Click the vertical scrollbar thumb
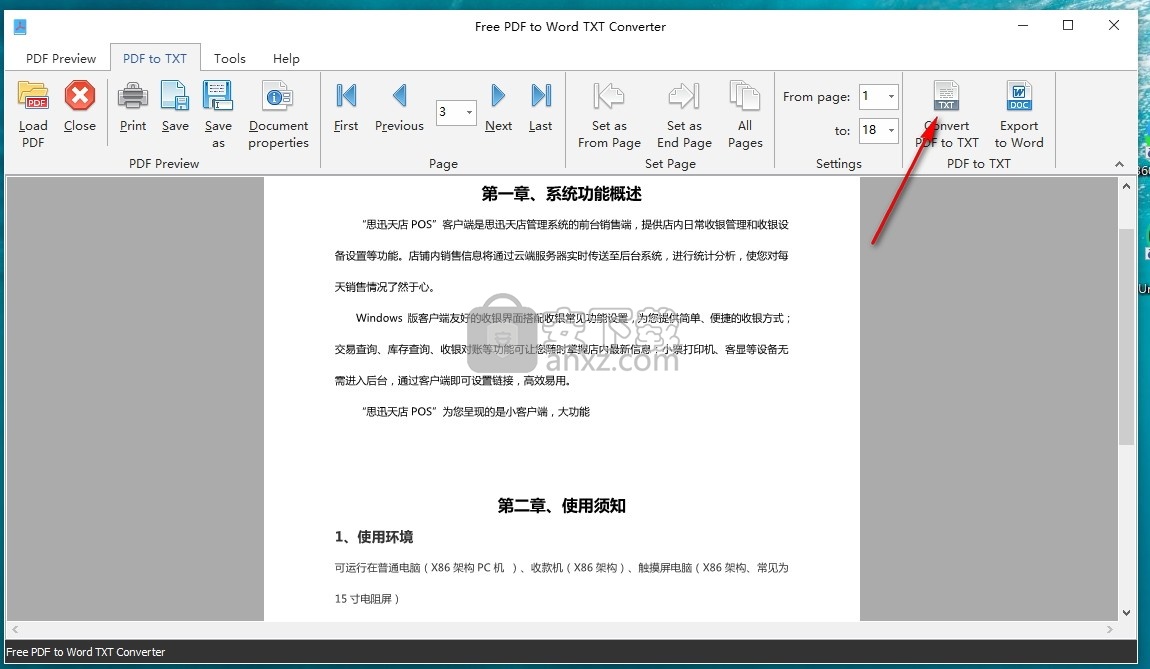 tap(1127, 336)
